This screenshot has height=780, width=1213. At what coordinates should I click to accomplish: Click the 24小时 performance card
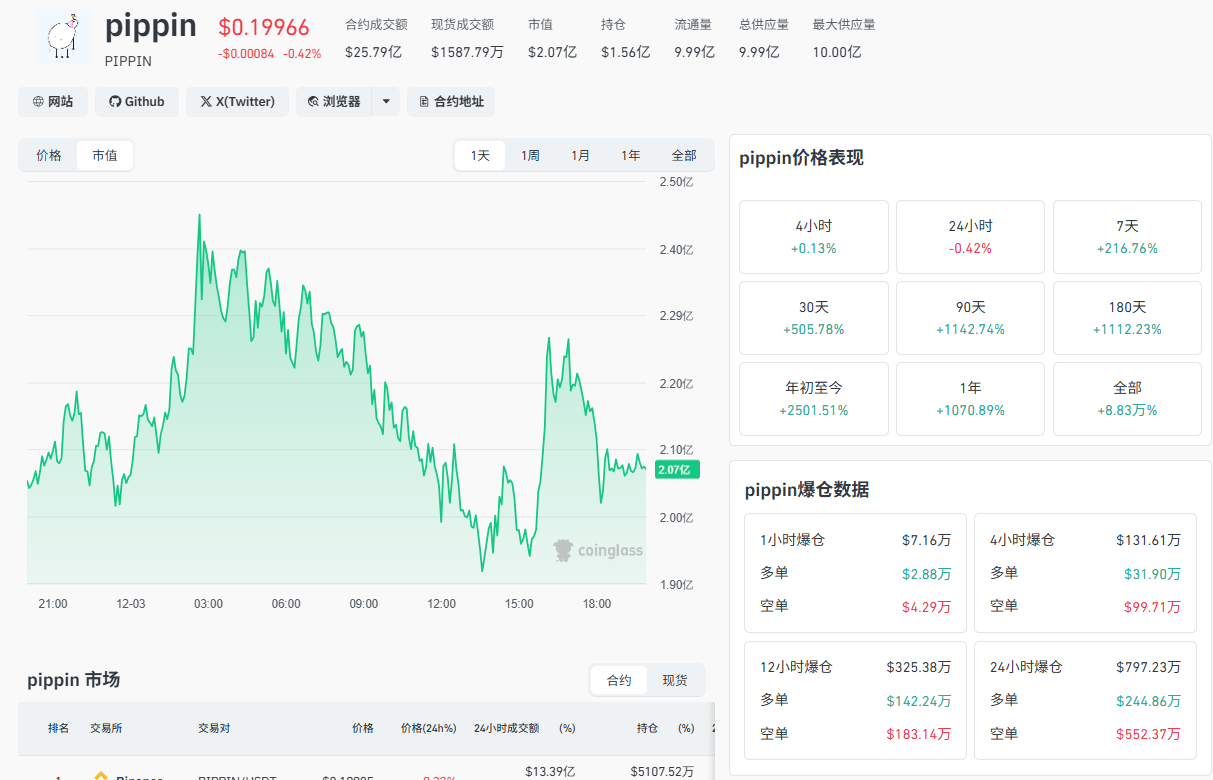pos(970,237)
